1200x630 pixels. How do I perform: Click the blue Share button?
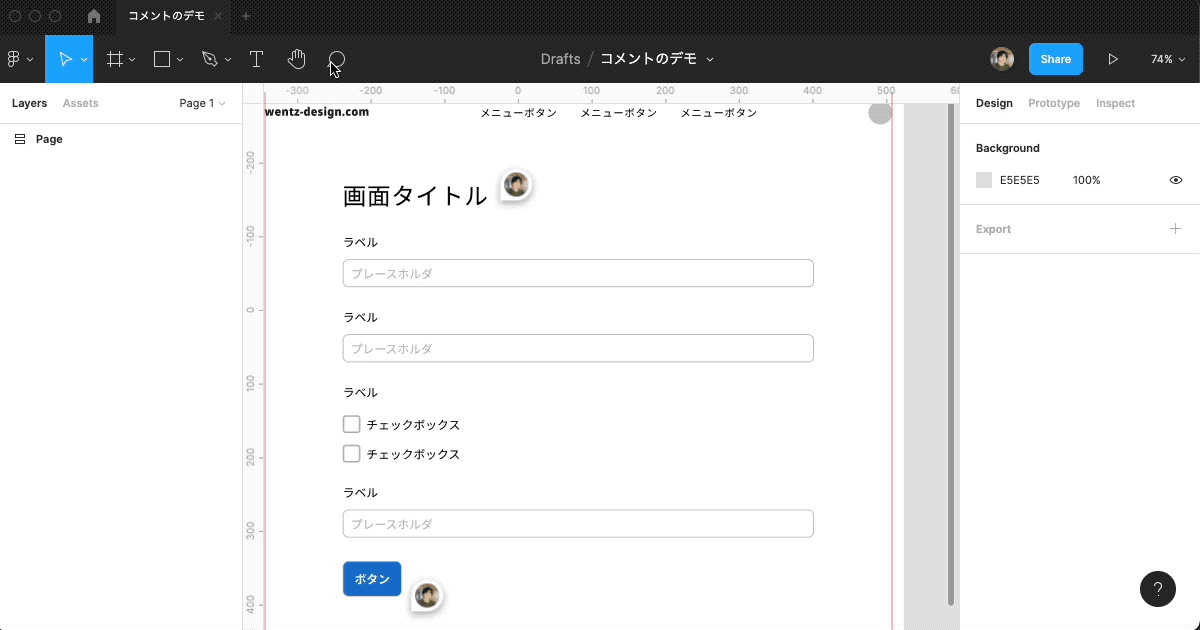[1055, 59]
